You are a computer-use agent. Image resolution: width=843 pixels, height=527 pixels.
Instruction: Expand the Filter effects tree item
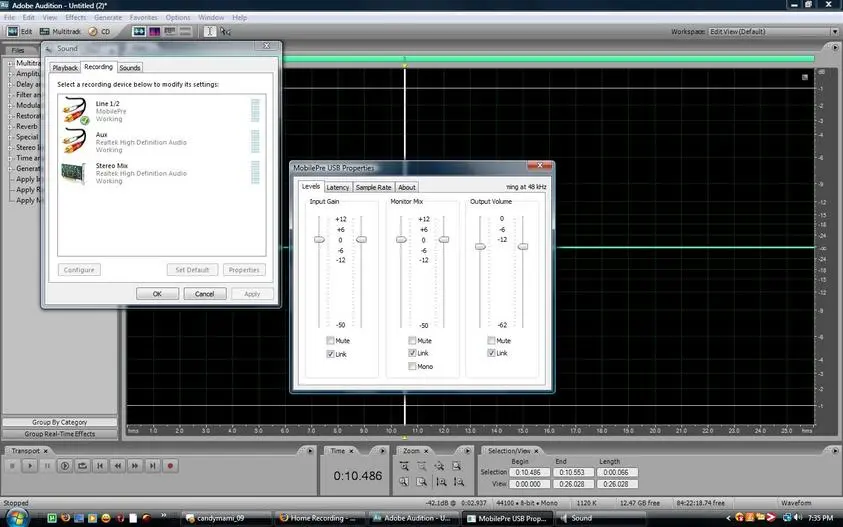point(10,95)
